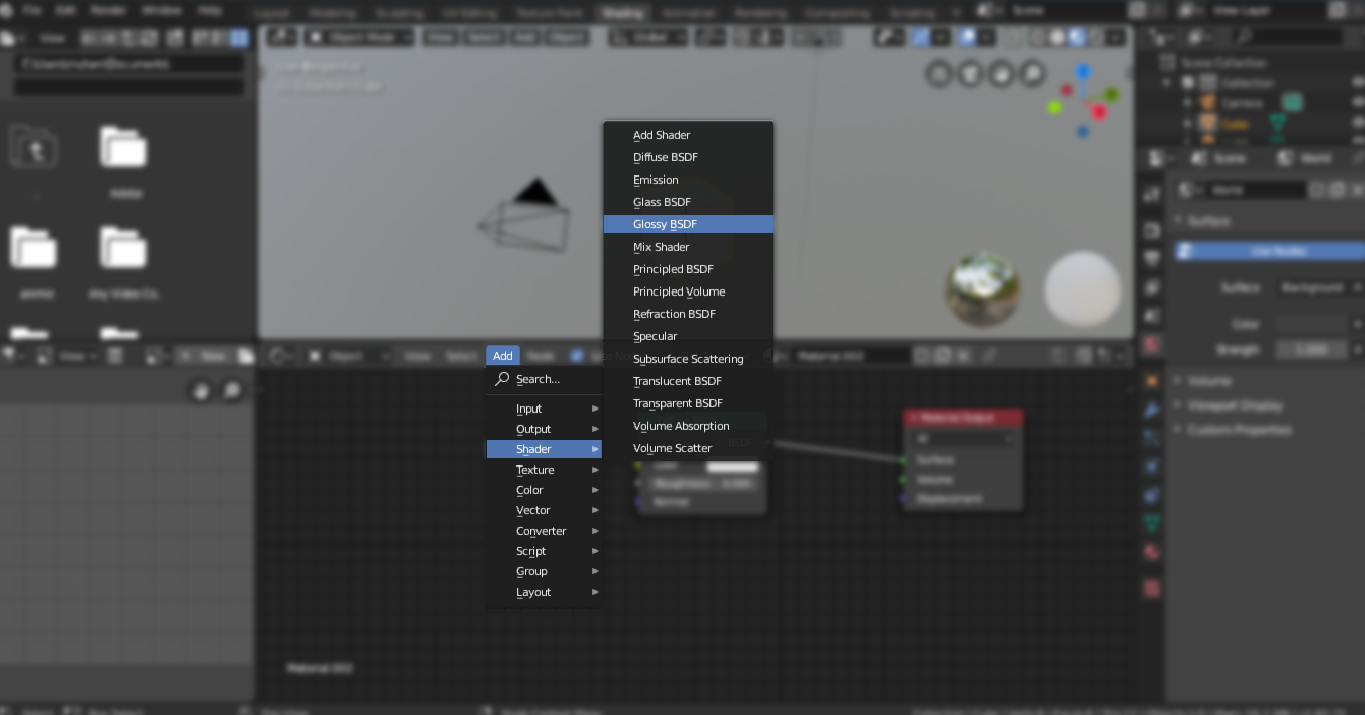Open the Color submenu
This screenshot has height=715, width=1365.
[x=545, y=490]
